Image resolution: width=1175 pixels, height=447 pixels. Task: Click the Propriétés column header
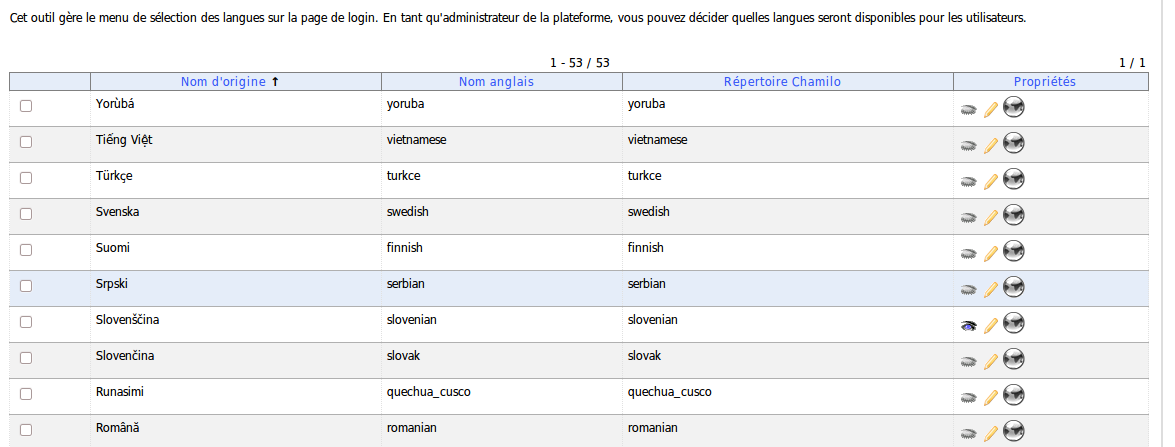pyautogui.click(x=1044, y=82)
